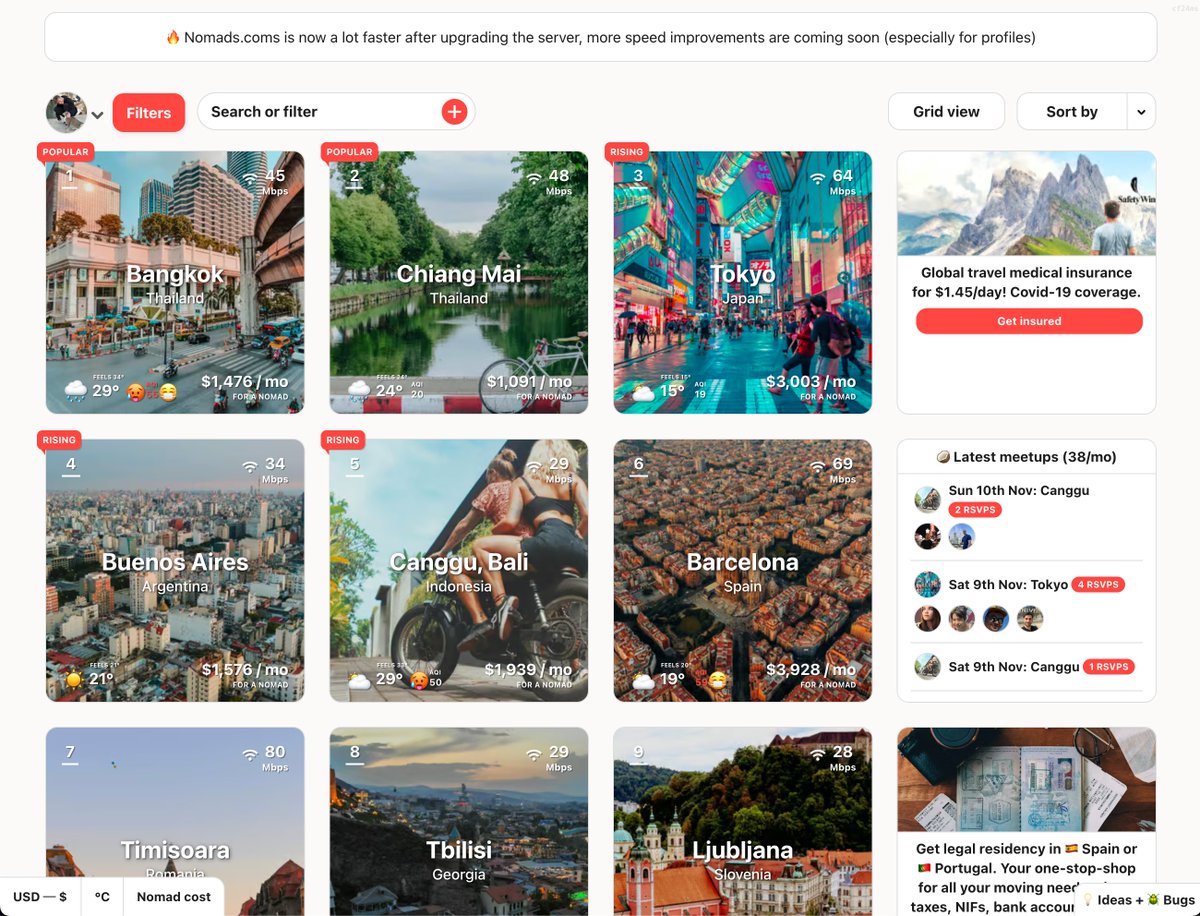This screenshot has width=1200, height=916.
Task: Click the 1 RSVPS badge
Action: [1109, 667]
